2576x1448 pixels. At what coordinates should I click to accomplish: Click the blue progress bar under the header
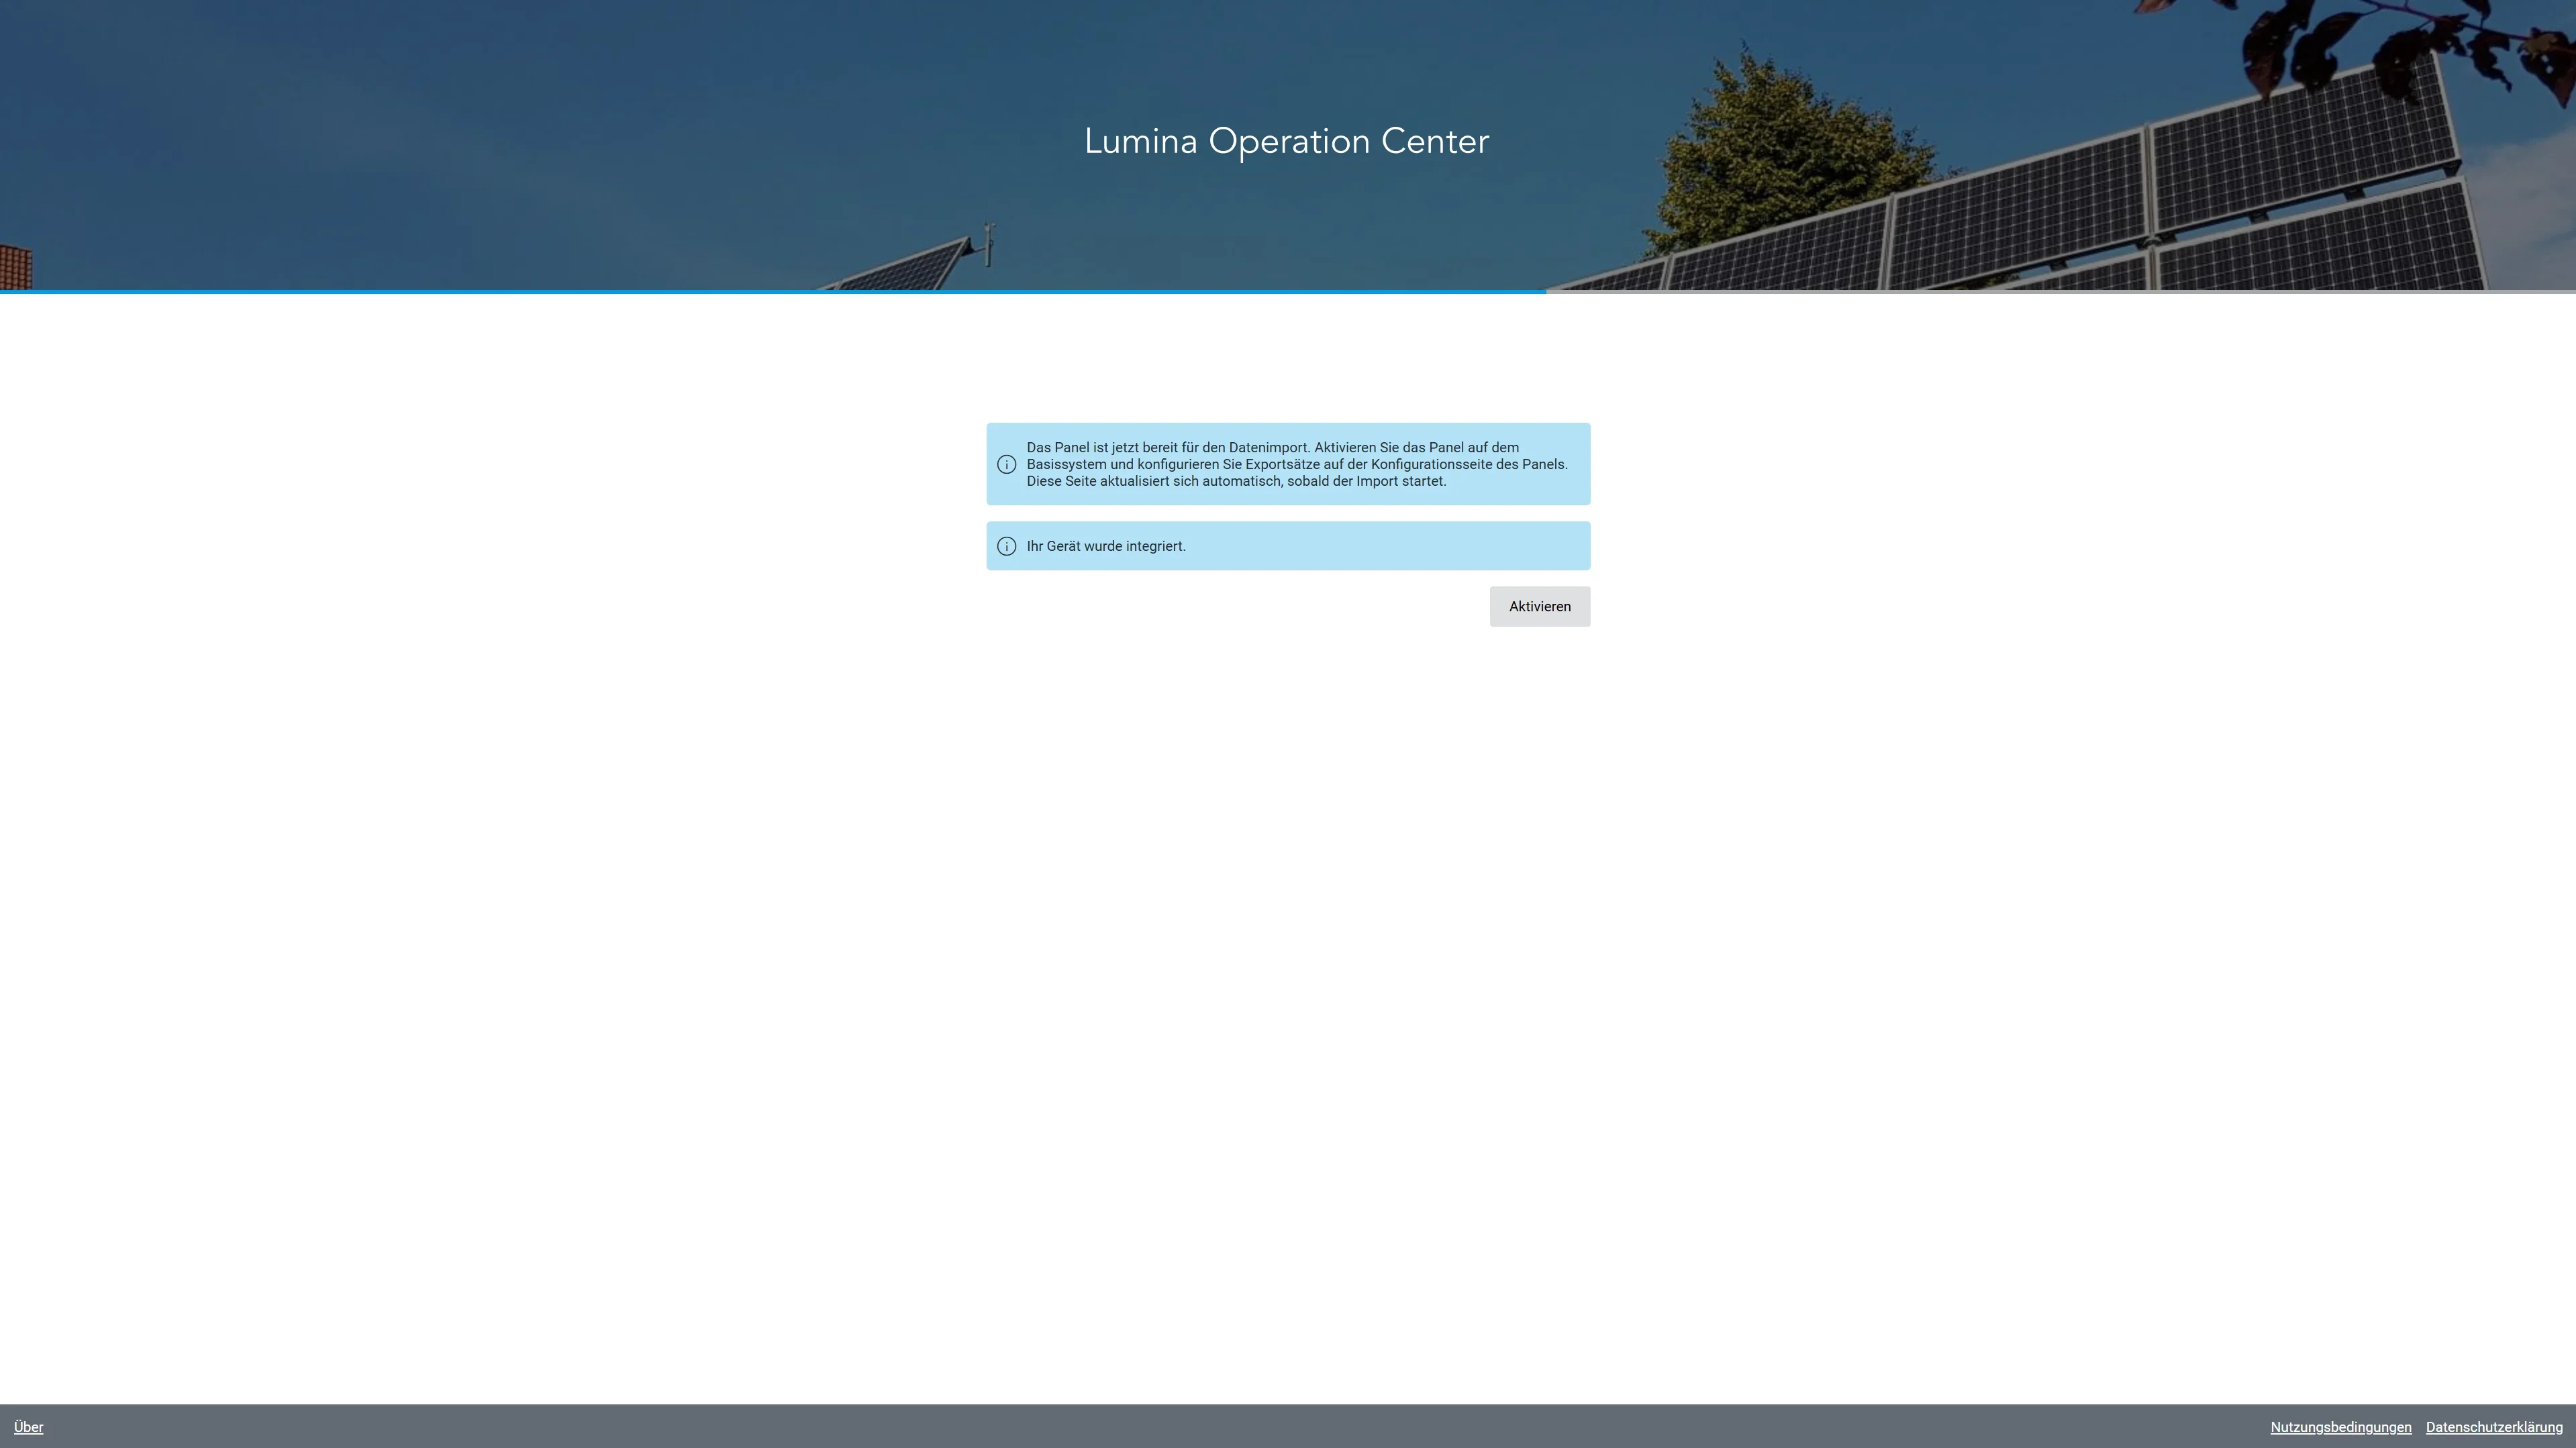(x=773, y=291)
